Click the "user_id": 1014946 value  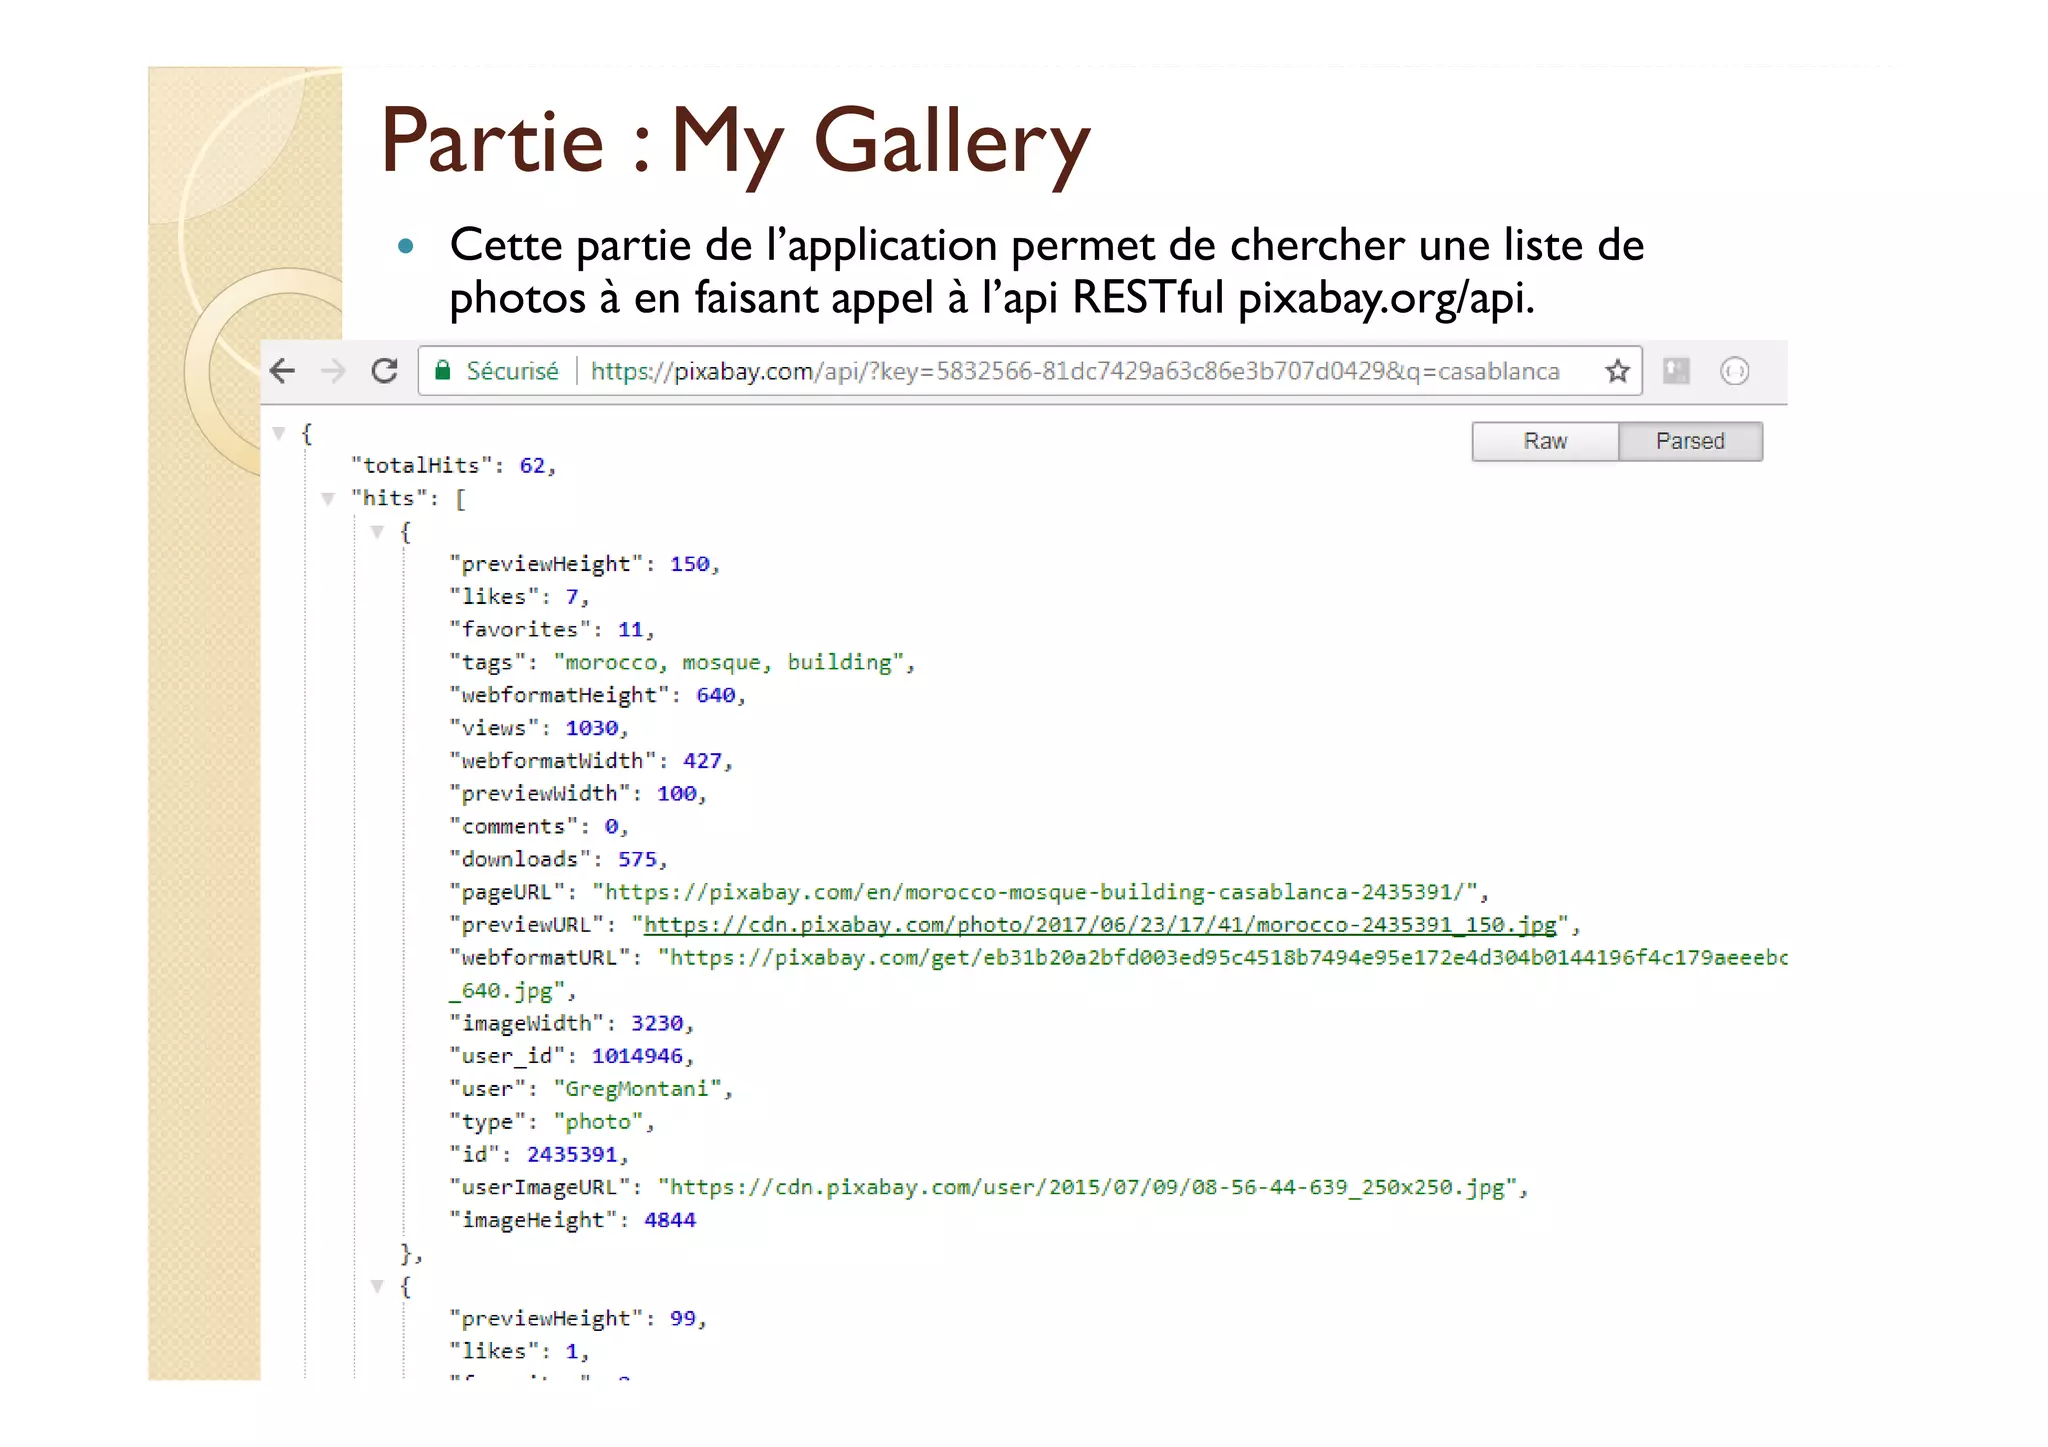(x=637, y=1056)
